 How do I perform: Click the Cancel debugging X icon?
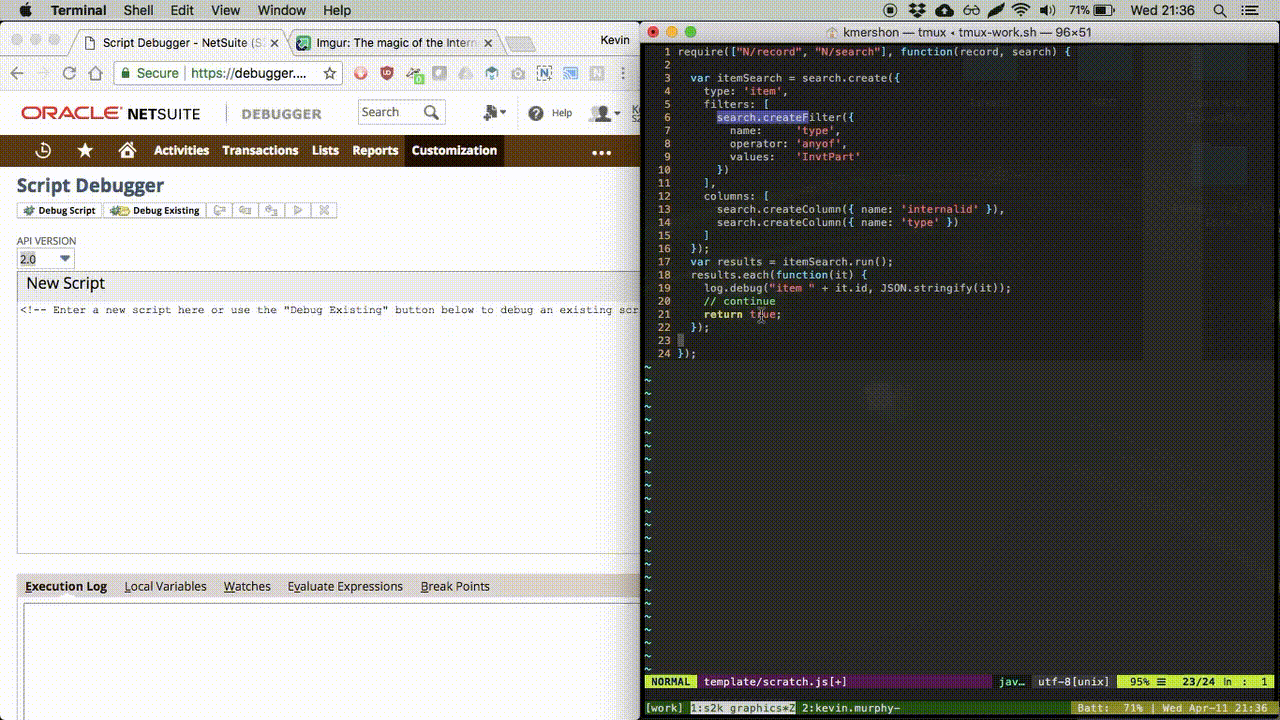[x=324, y=210]
